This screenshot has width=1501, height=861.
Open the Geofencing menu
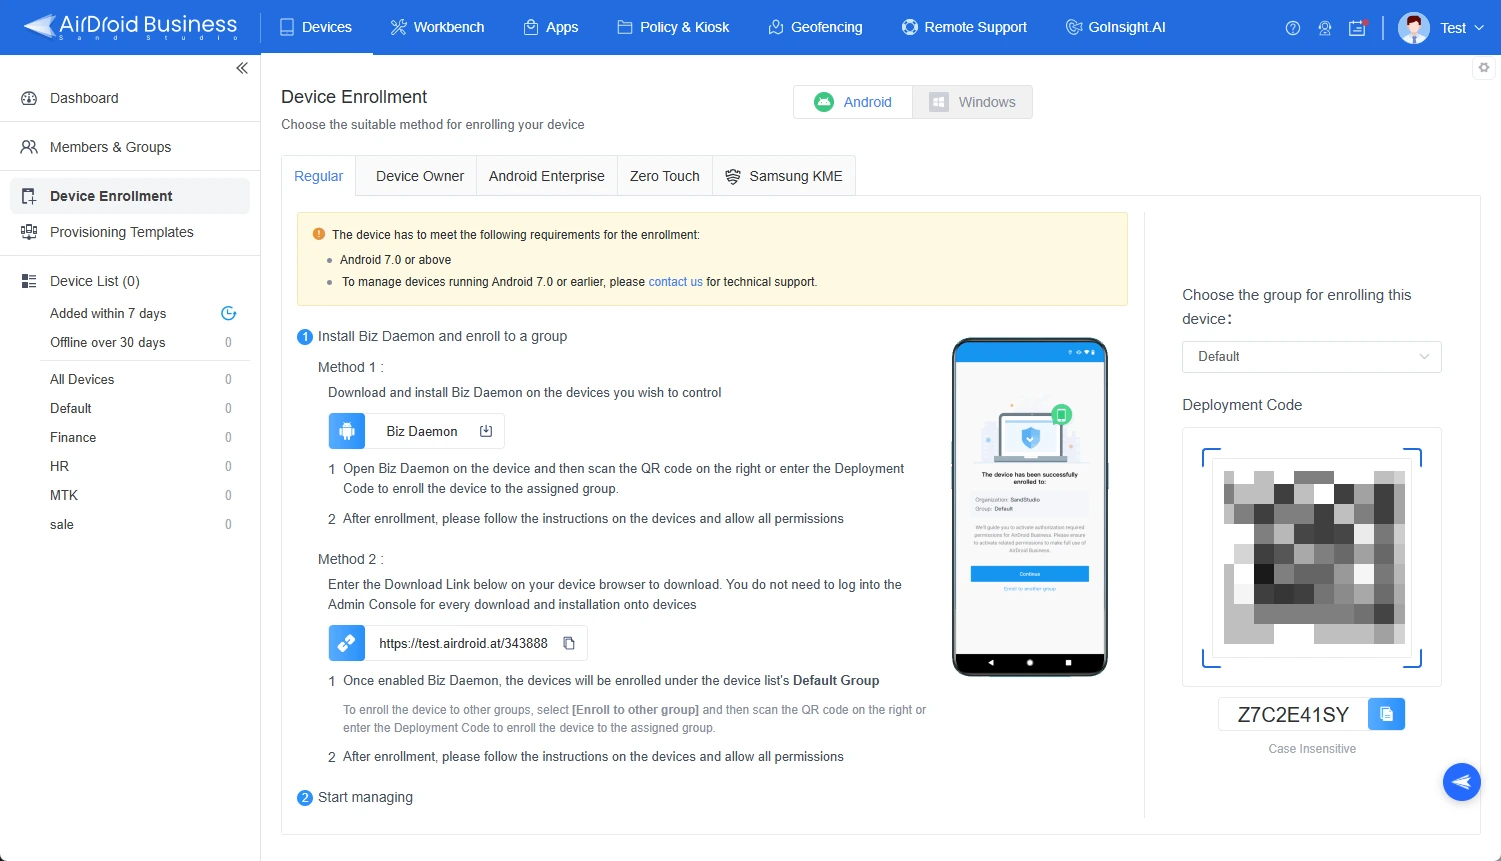coord(815,27)
